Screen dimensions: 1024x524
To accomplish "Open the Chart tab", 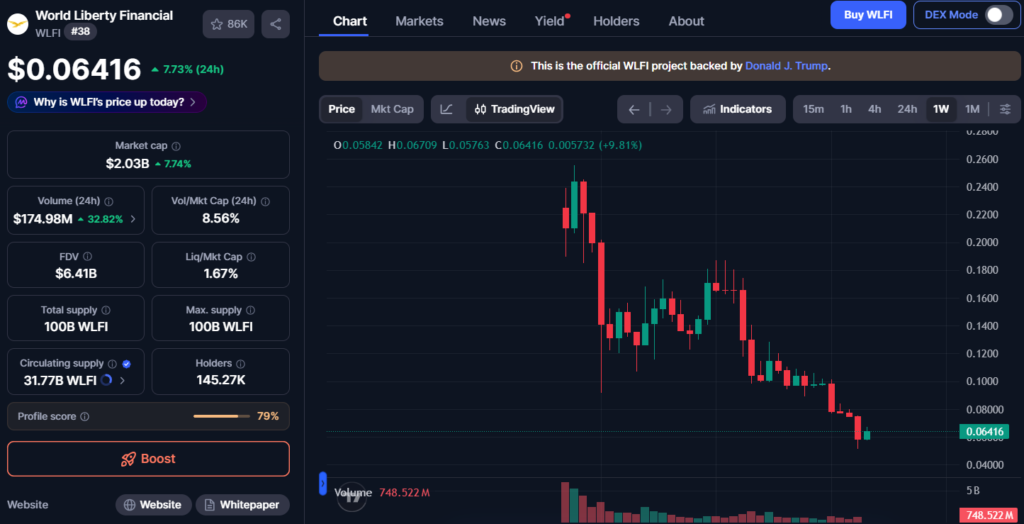I will pos(350,21).
